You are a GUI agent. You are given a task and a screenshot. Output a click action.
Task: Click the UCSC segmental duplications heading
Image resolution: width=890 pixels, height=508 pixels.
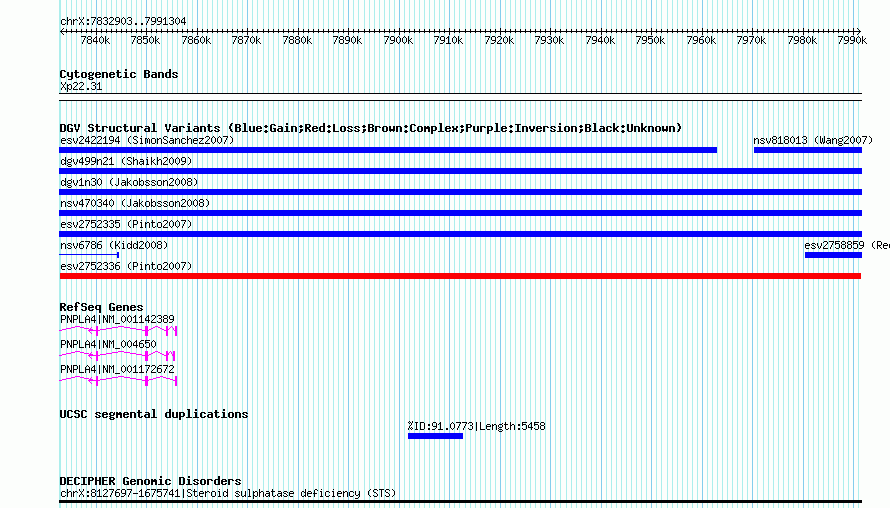pos(154,414)
